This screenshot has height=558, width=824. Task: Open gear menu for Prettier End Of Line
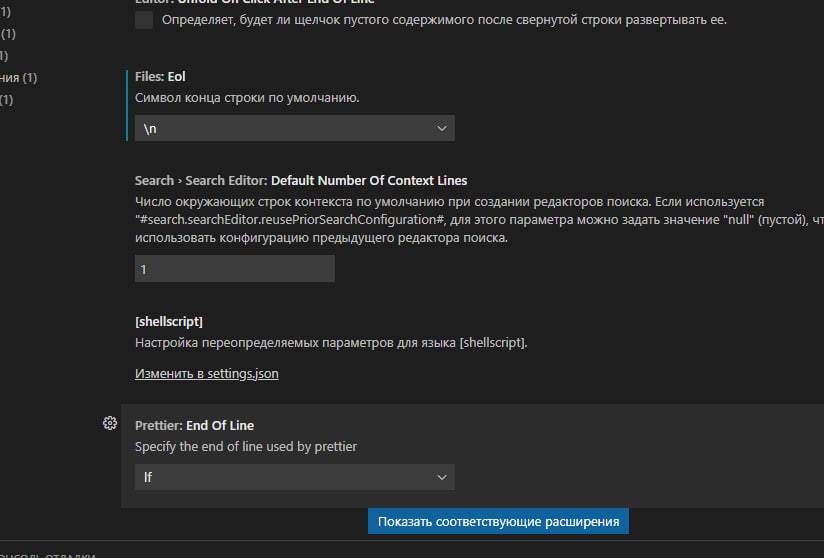(x=110, y=423)
